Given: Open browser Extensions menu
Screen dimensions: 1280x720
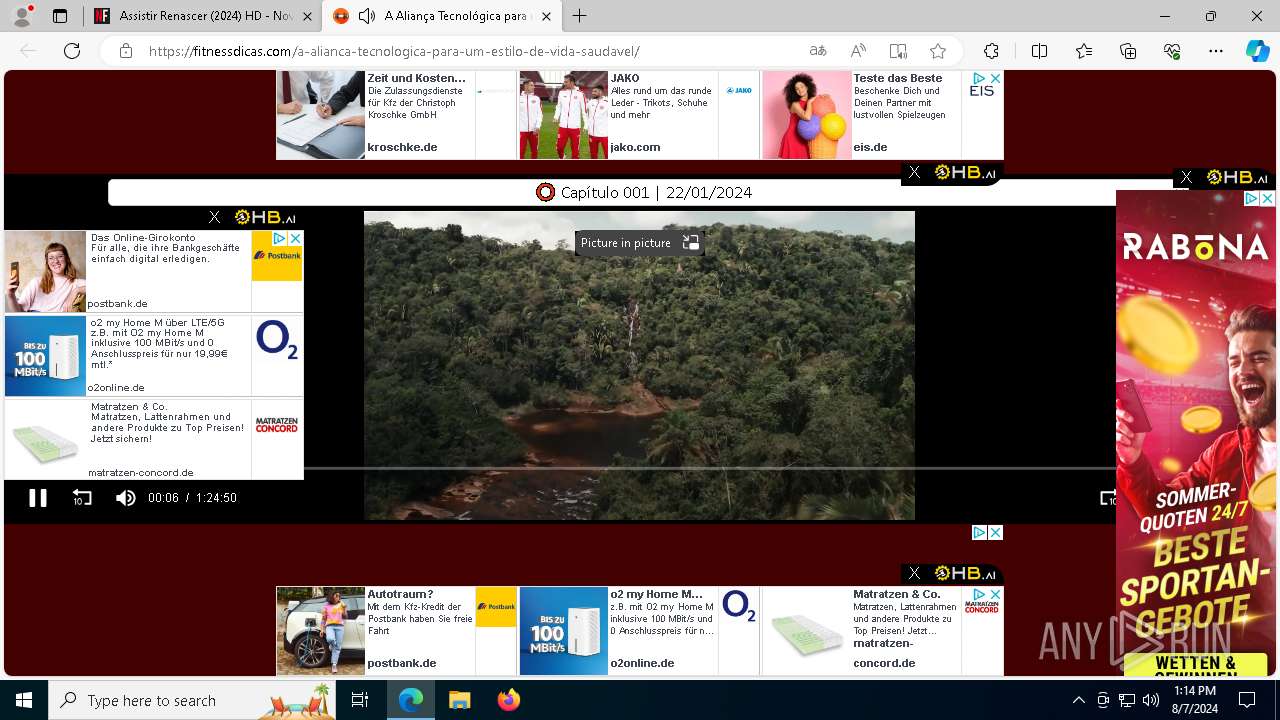Looking at the screenshot, I should coord(991,51).
